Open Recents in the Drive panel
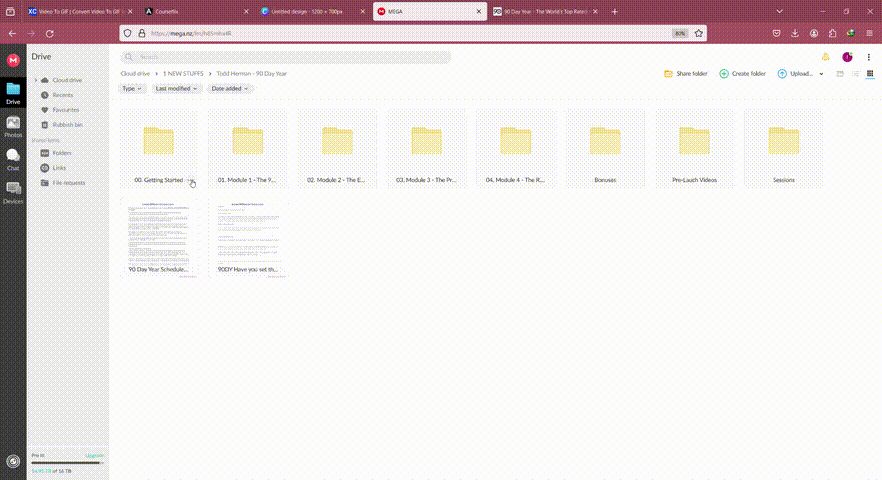The height and width of the screenshot is (480, 882). point(62,95)
